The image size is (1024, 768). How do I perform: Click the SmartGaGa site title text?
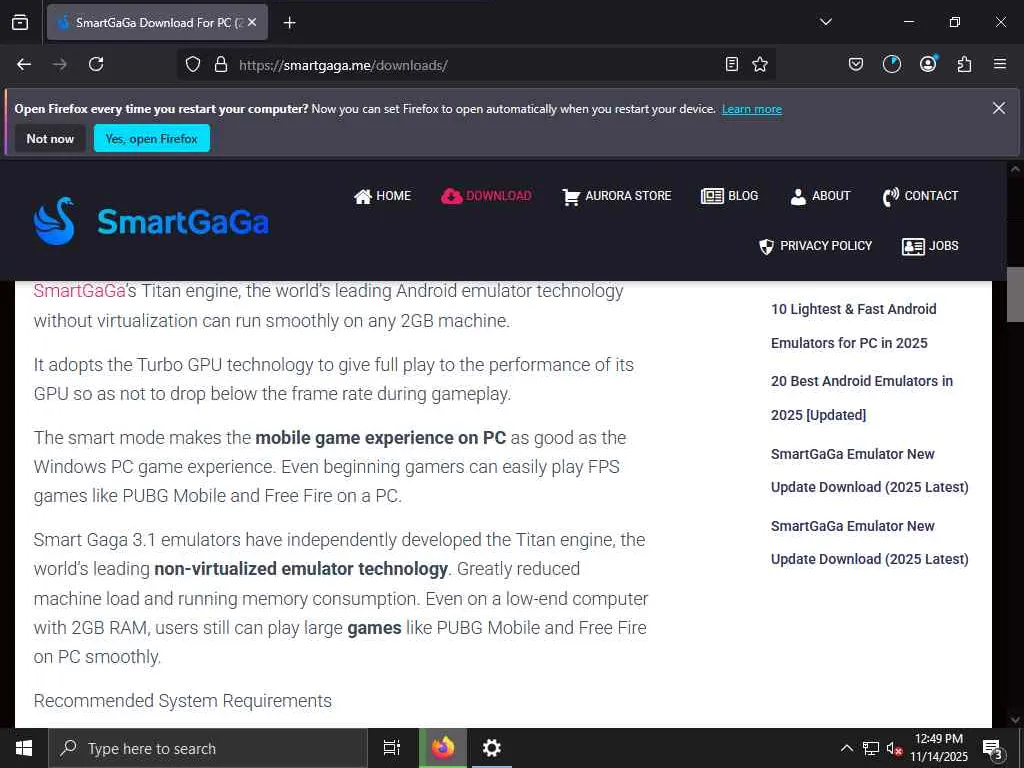pyautogui.click(x=183, y=222)
